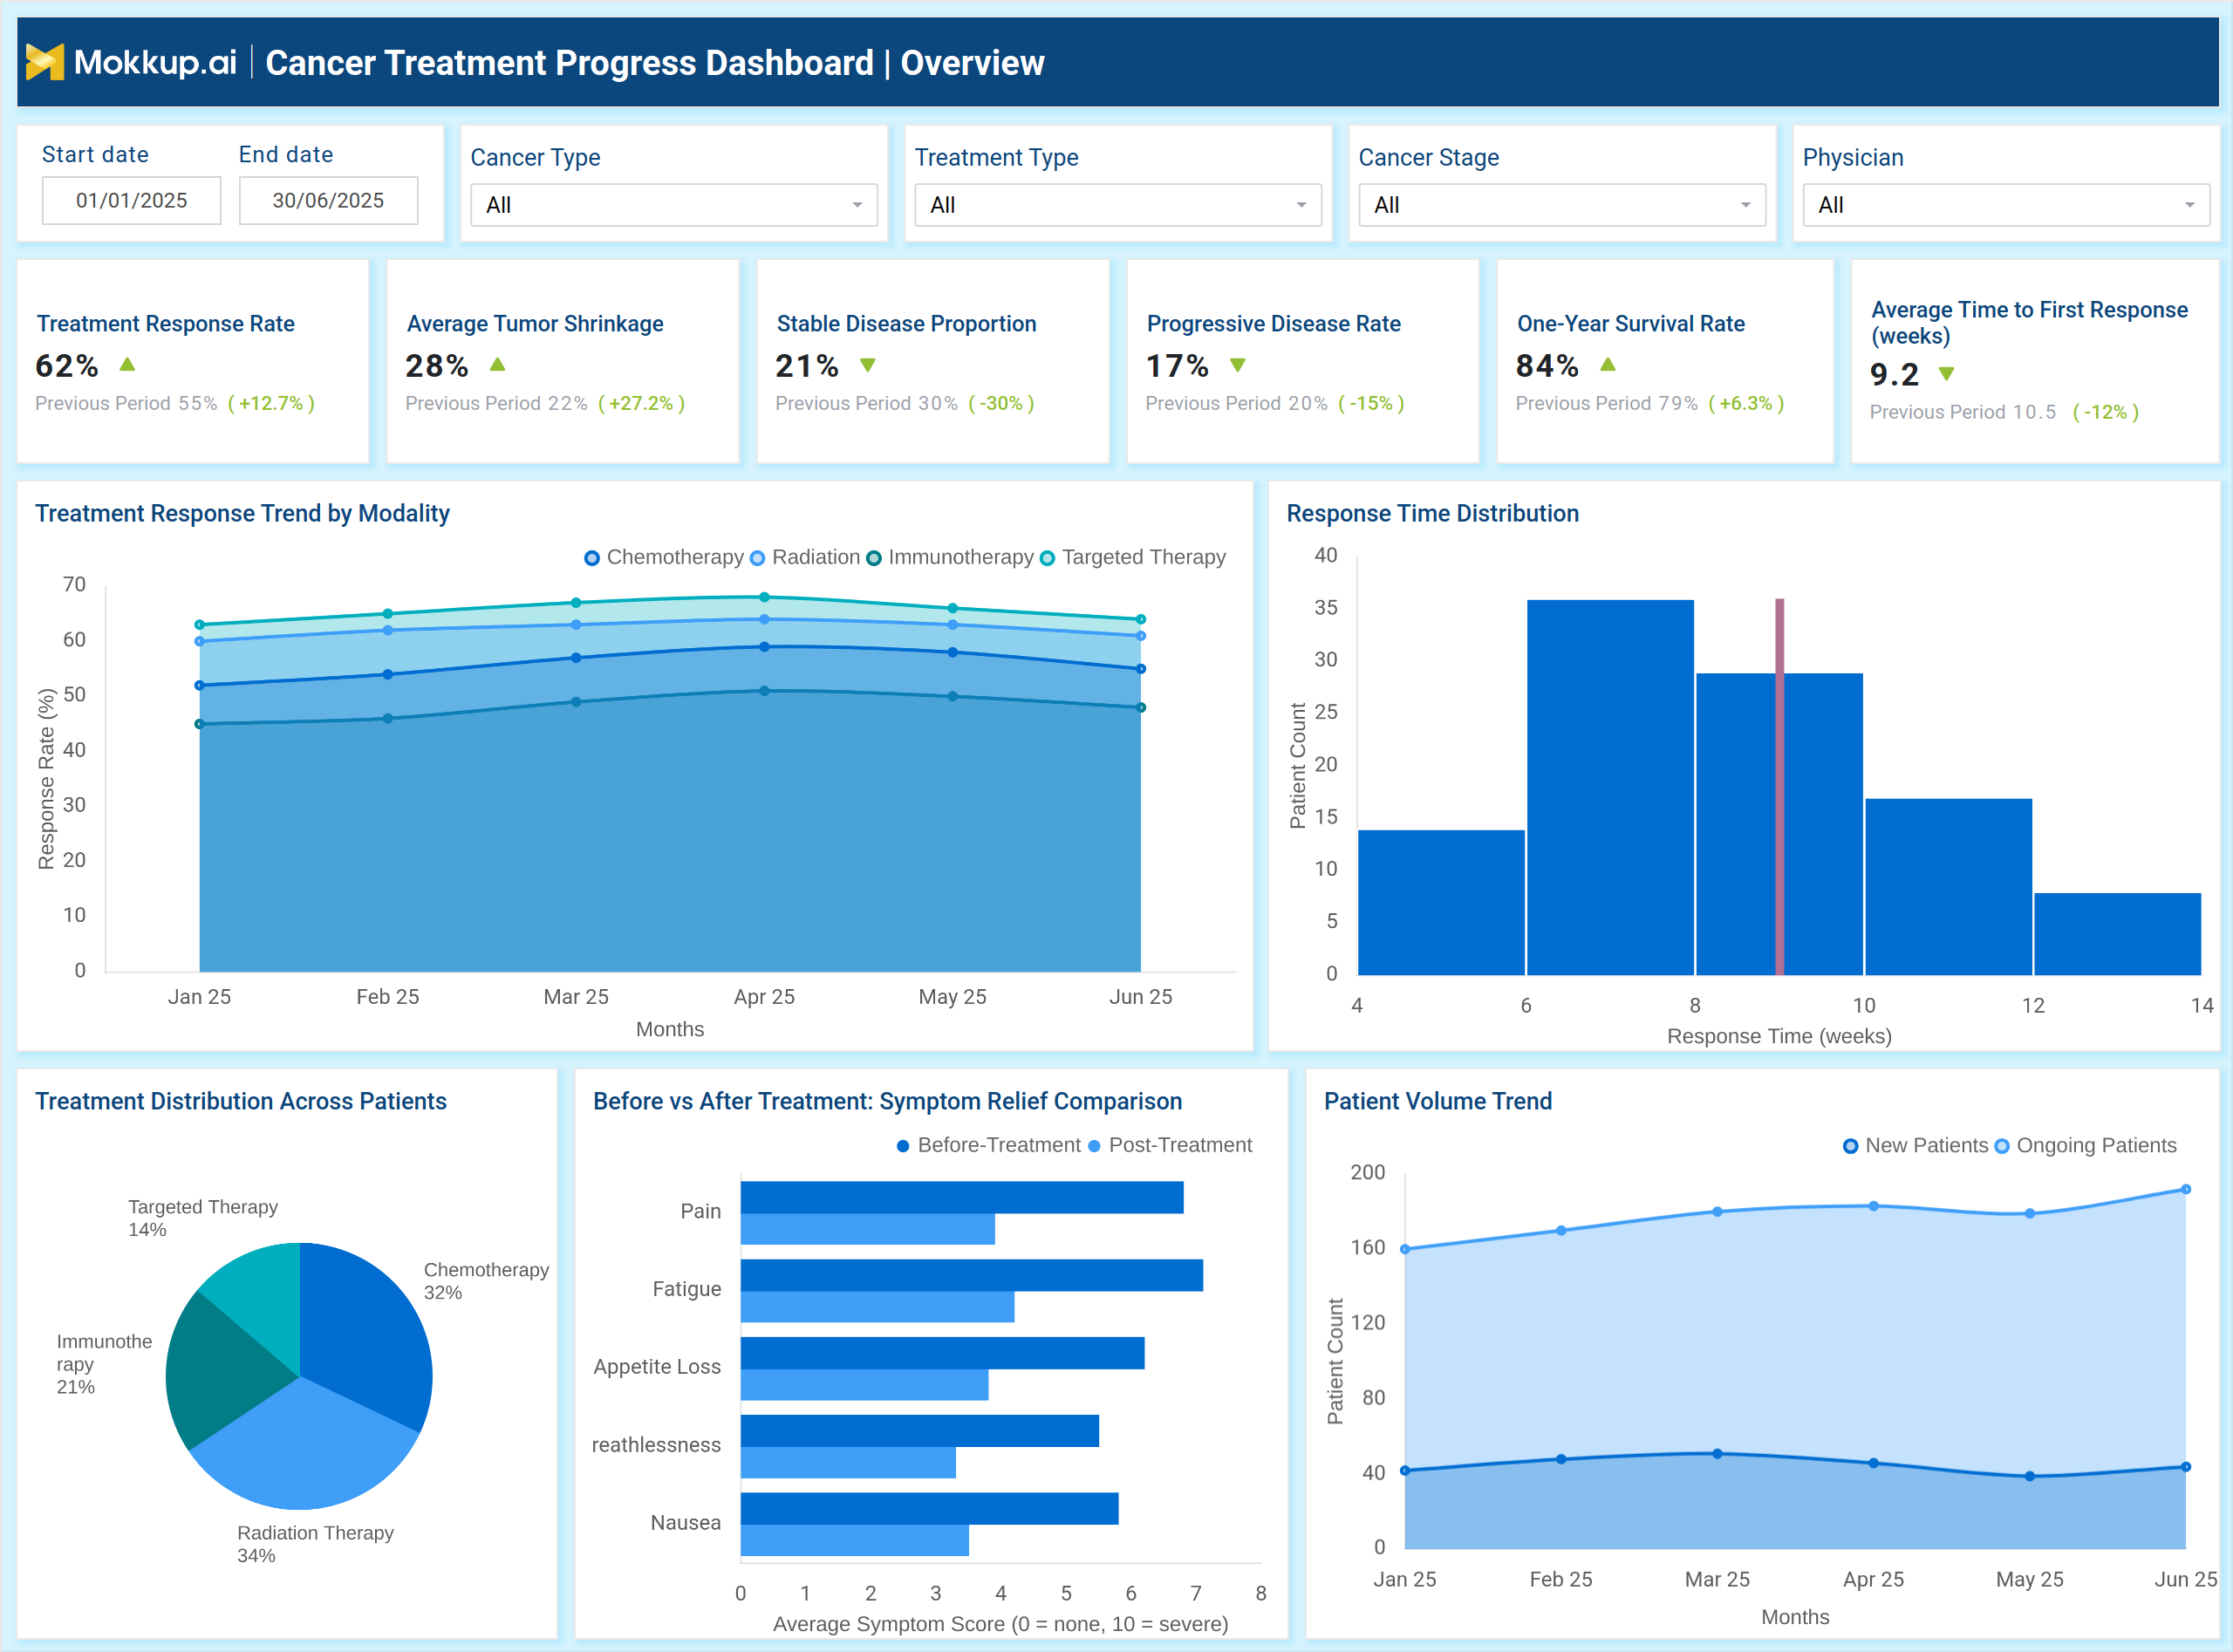Click the down arrow beside 9.2 weeks
Screen dimensions: 2233x1652
(1945, 374)
